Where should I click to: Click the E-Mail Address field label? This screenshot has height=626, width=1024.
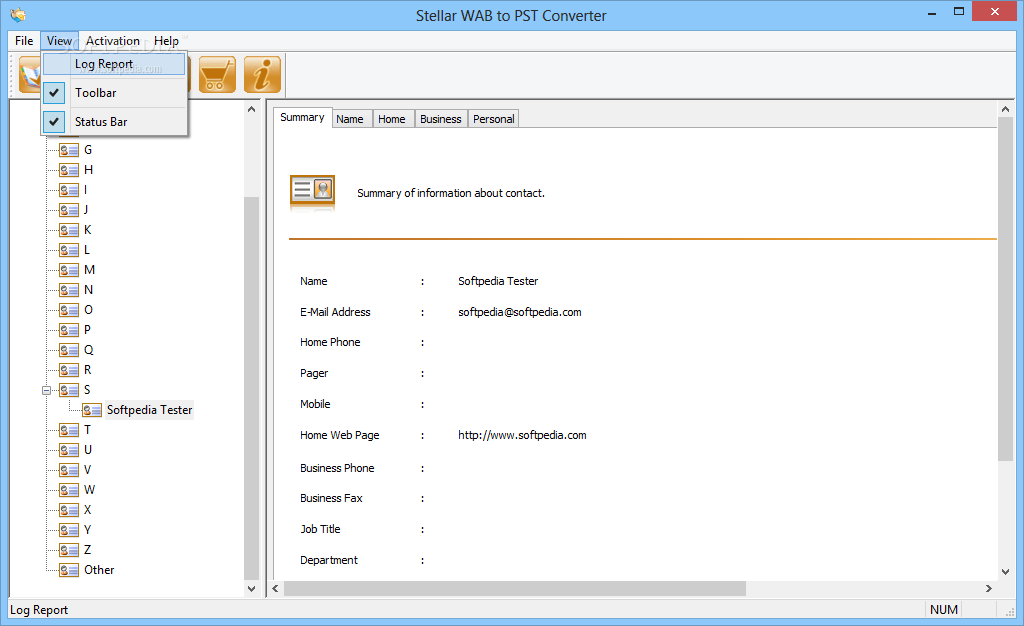coord(335,312)
